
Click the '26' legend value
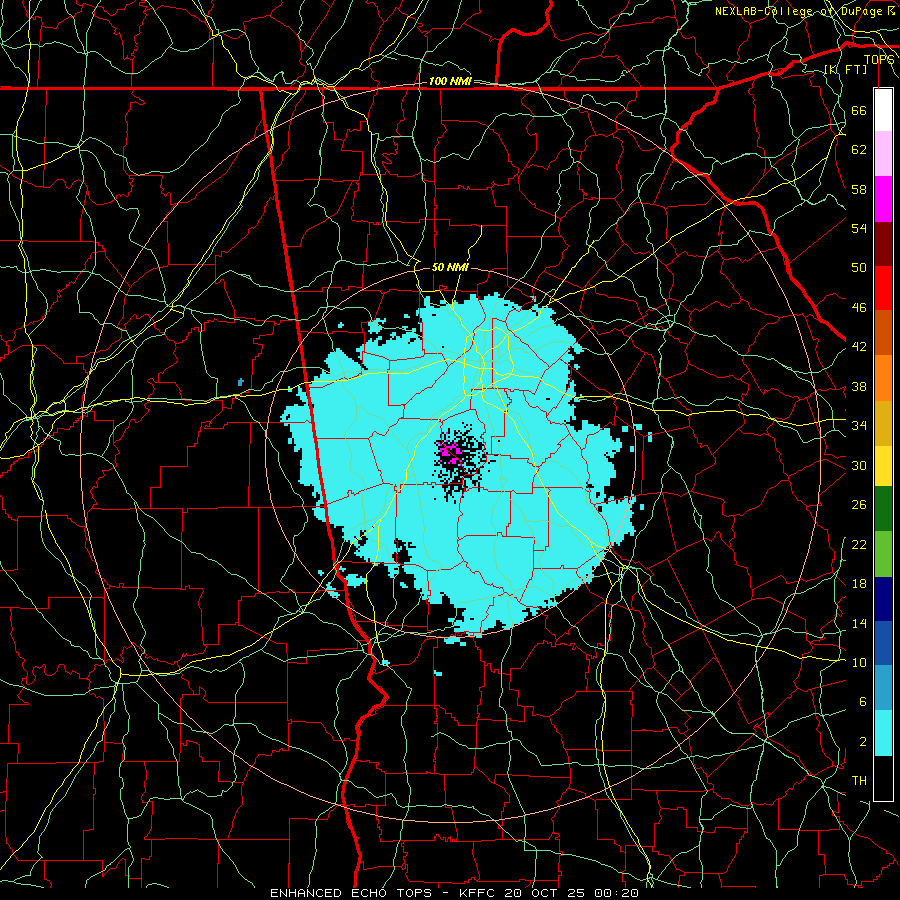point(859,505)
